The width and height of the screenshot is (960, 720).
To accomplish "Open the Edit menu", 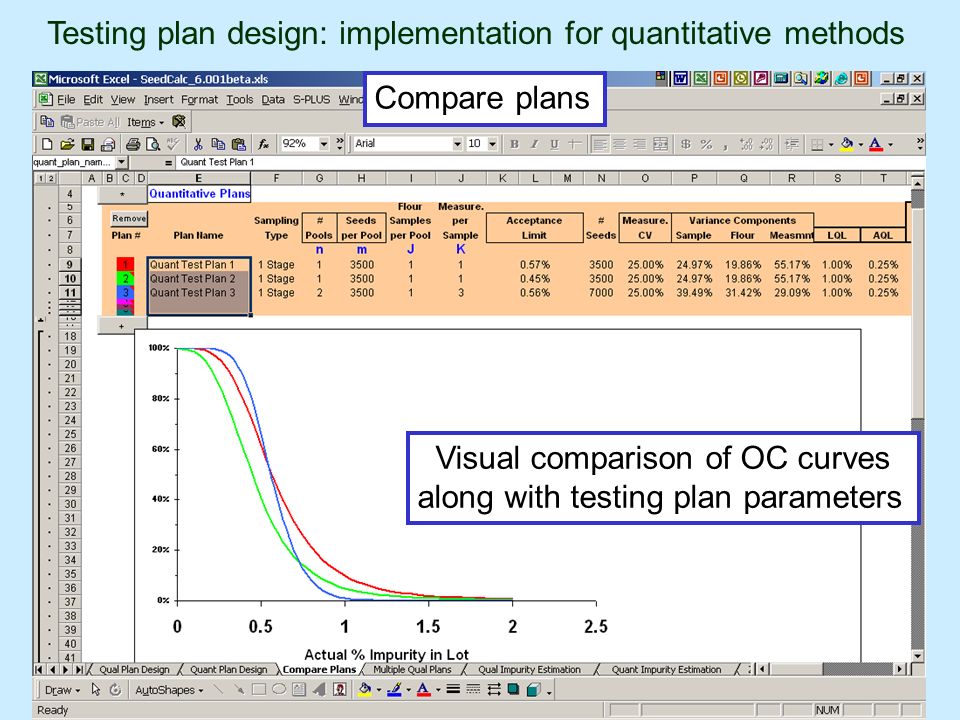I will 92,100.
